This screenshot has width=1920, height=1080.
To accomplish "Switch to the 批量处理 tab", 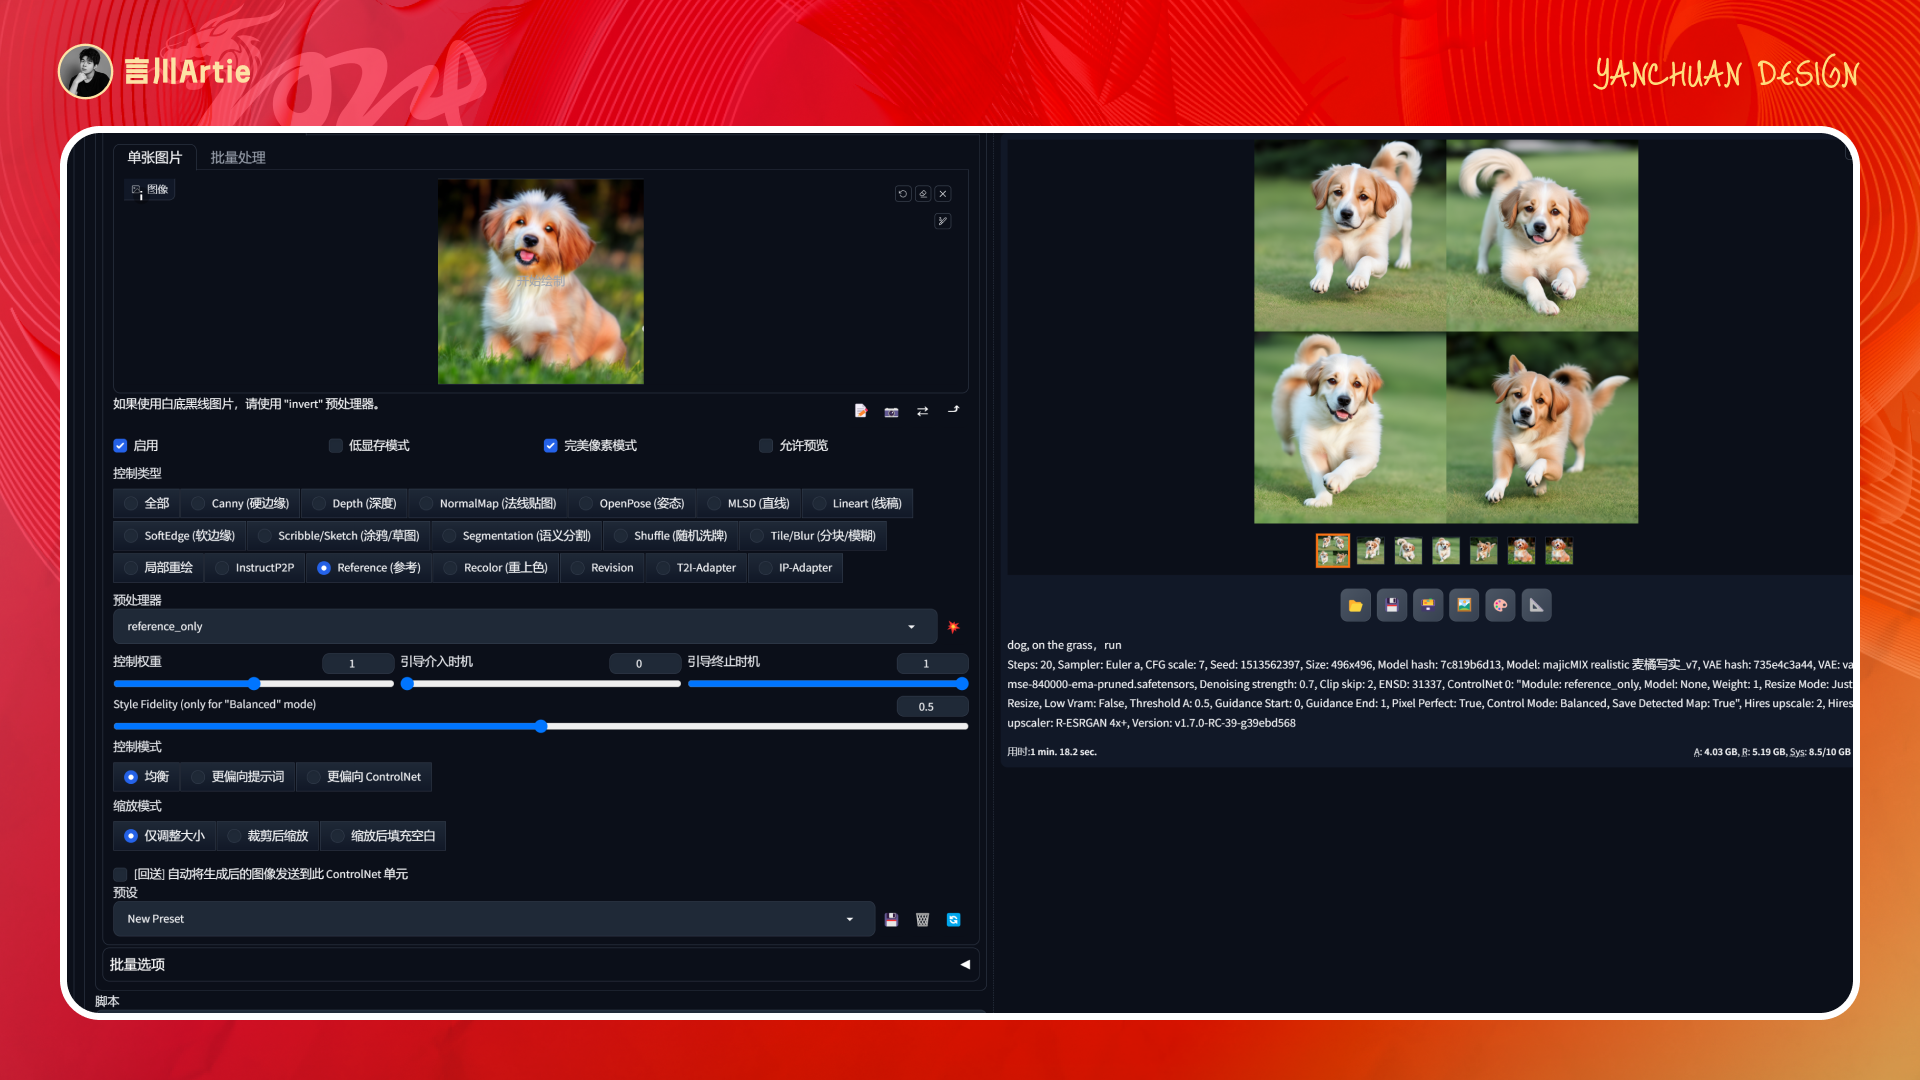I will [x=237, y=157].
